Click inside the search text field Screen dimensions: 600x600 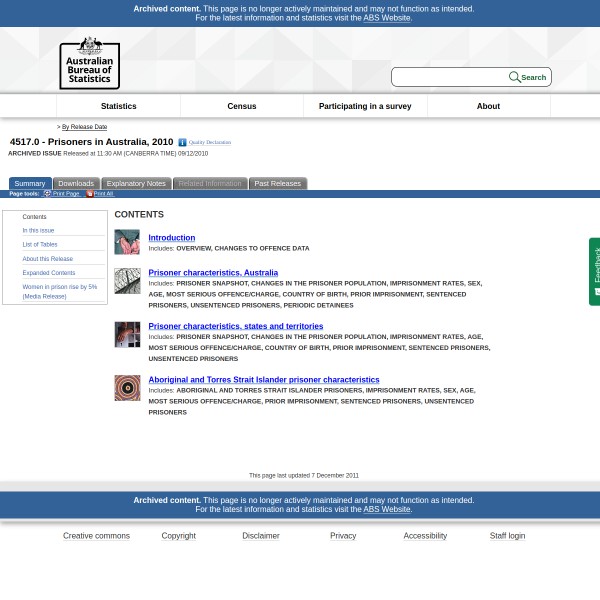pyautogui.click(x=450, y=77)
